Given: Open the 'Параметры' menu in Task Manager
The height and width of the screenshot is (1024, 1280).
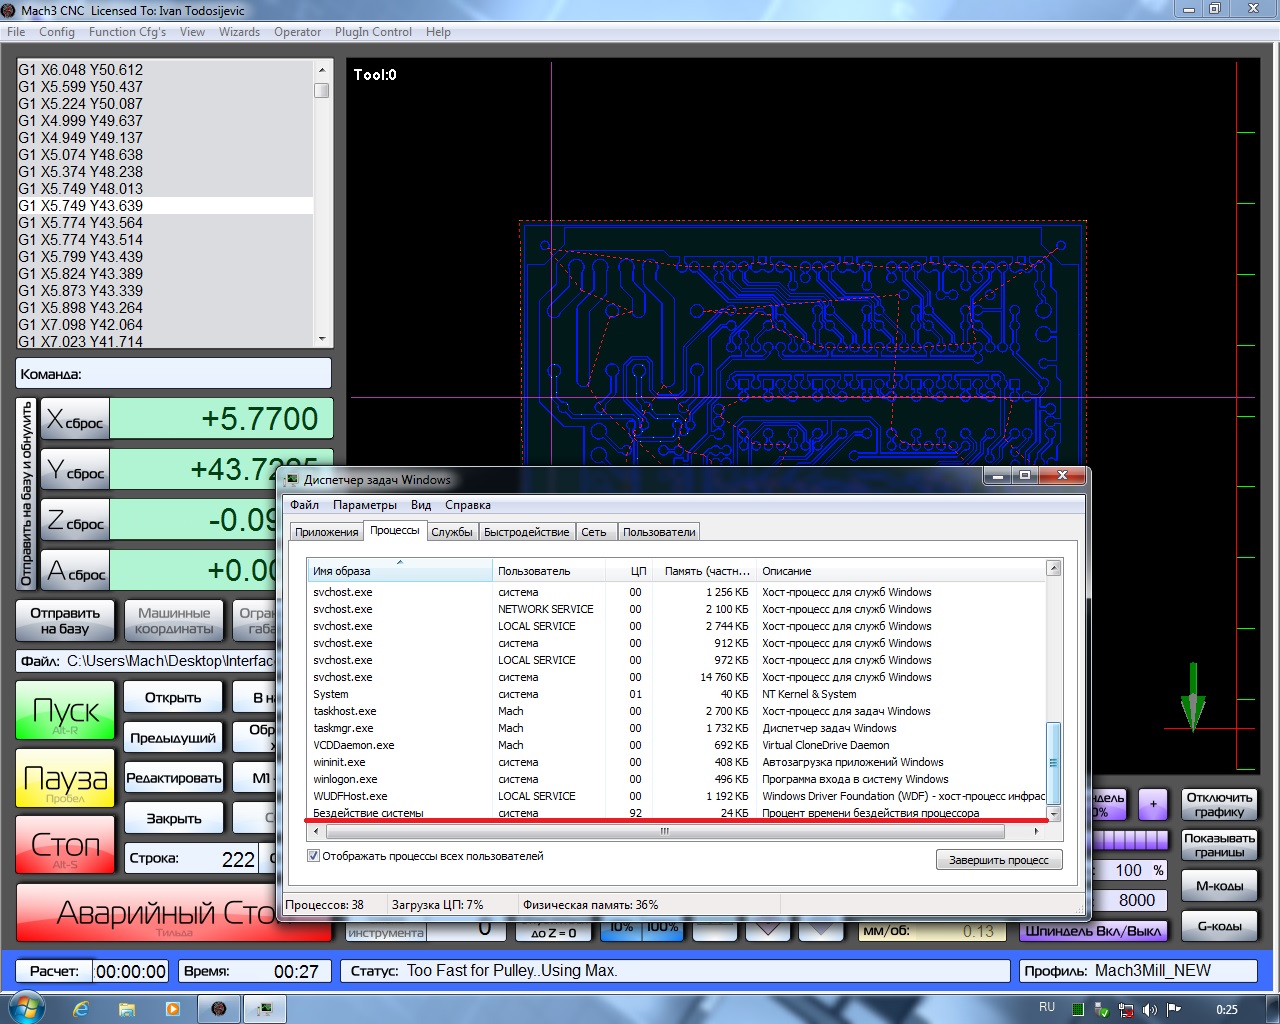Looking at the screenshot, I should (365, 505).
